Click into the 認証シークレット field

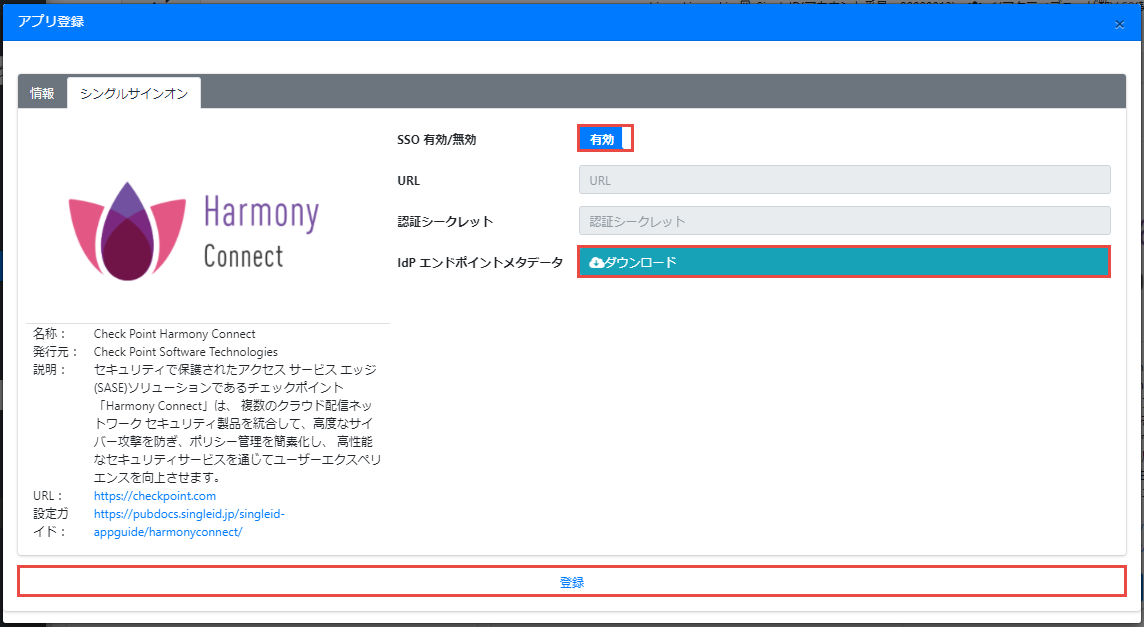(844, 221)
